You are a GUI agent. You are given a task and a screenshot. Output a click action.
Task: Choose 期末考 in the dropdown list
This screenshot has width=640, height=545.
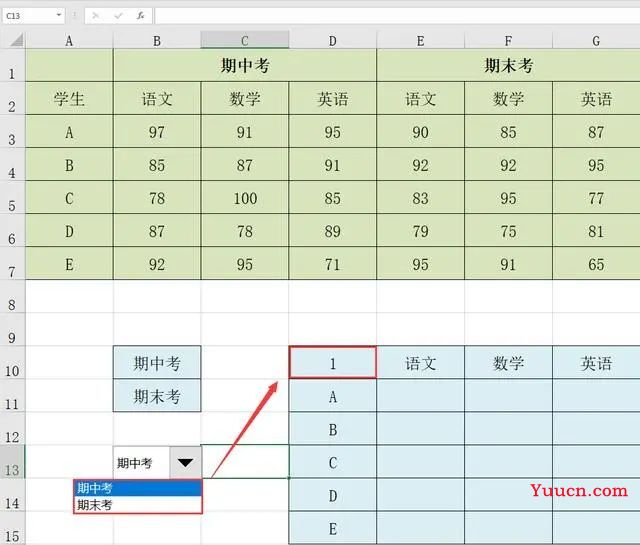click(138, 505)
